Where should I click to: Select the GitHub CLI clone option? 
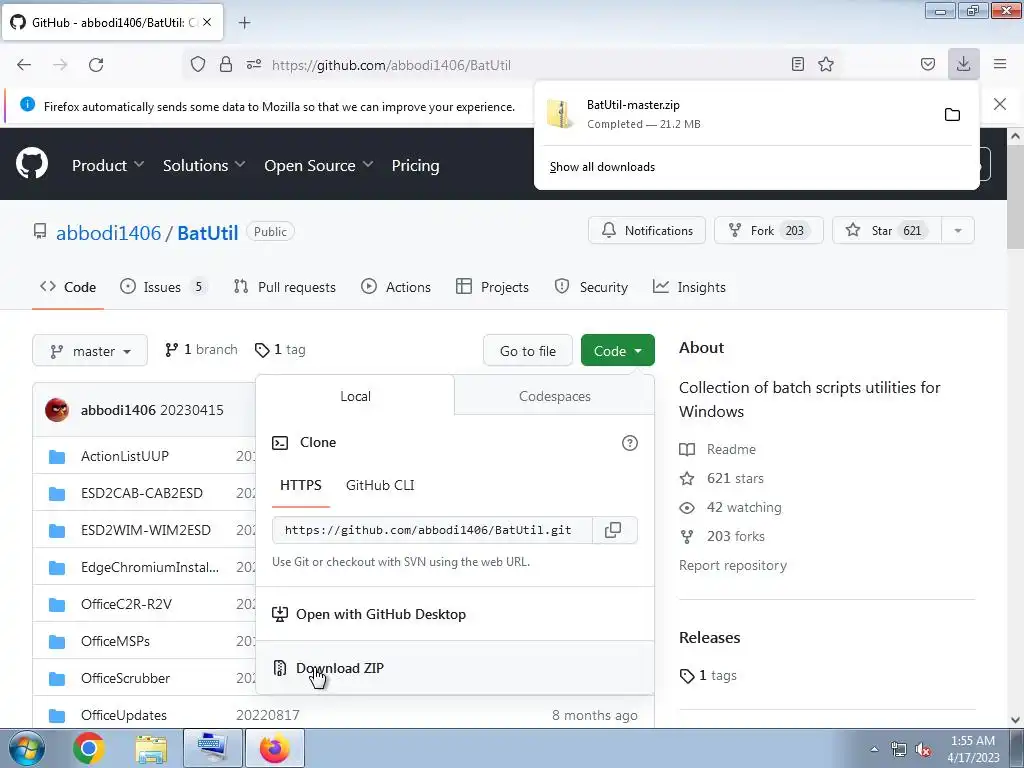click(x=380, y=485)
